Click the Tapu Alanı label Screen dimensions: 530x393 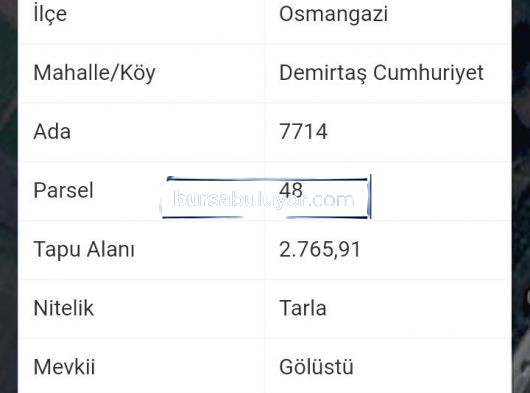84,249
